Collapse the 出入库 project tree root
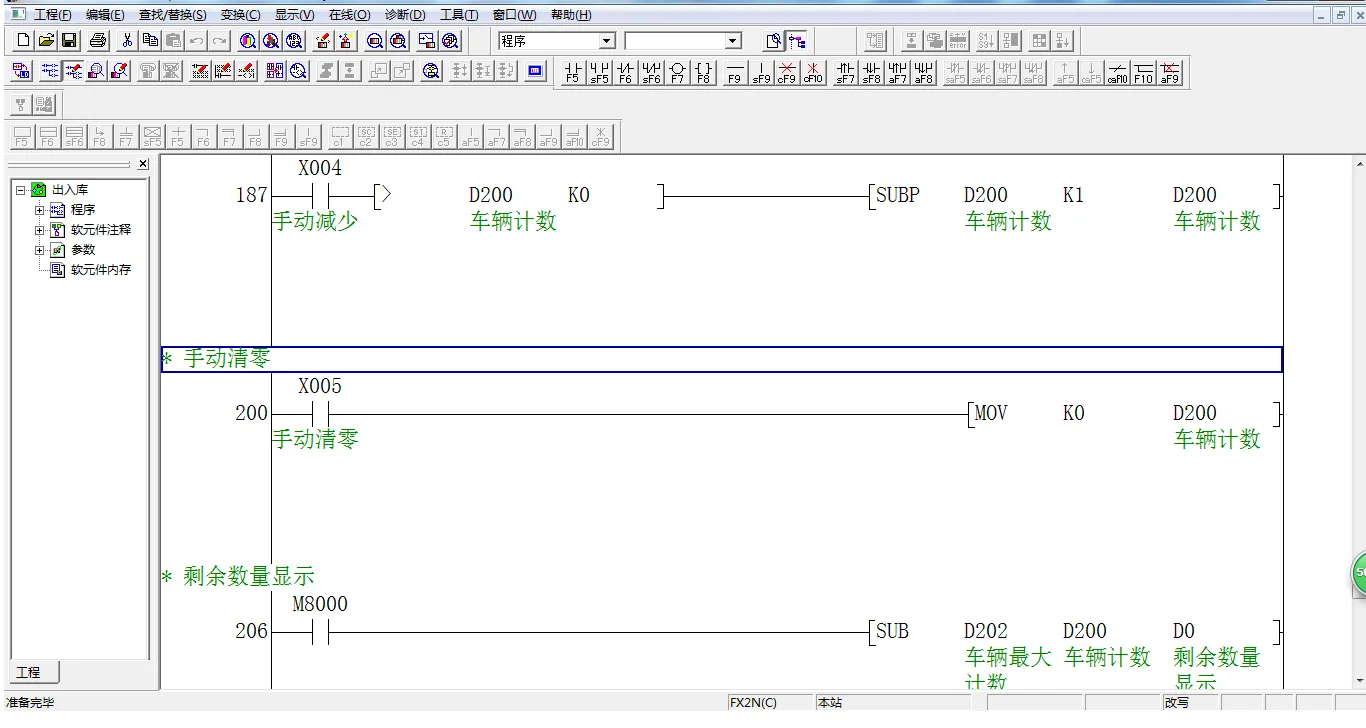 pyautogui.click(x=20, y=189)
